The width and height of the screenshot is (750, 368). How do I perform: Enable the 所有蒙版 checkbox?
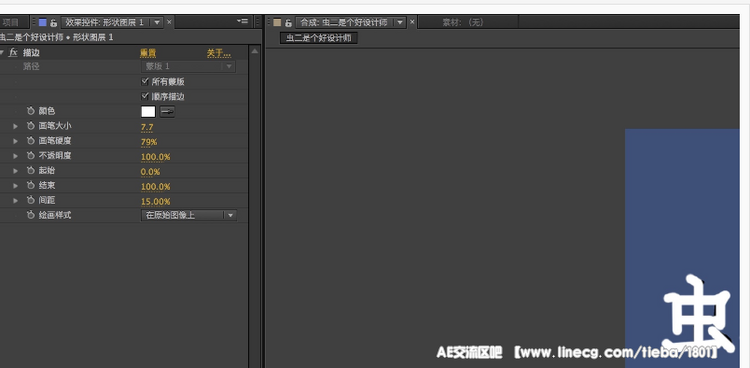(x=145, y=81)
